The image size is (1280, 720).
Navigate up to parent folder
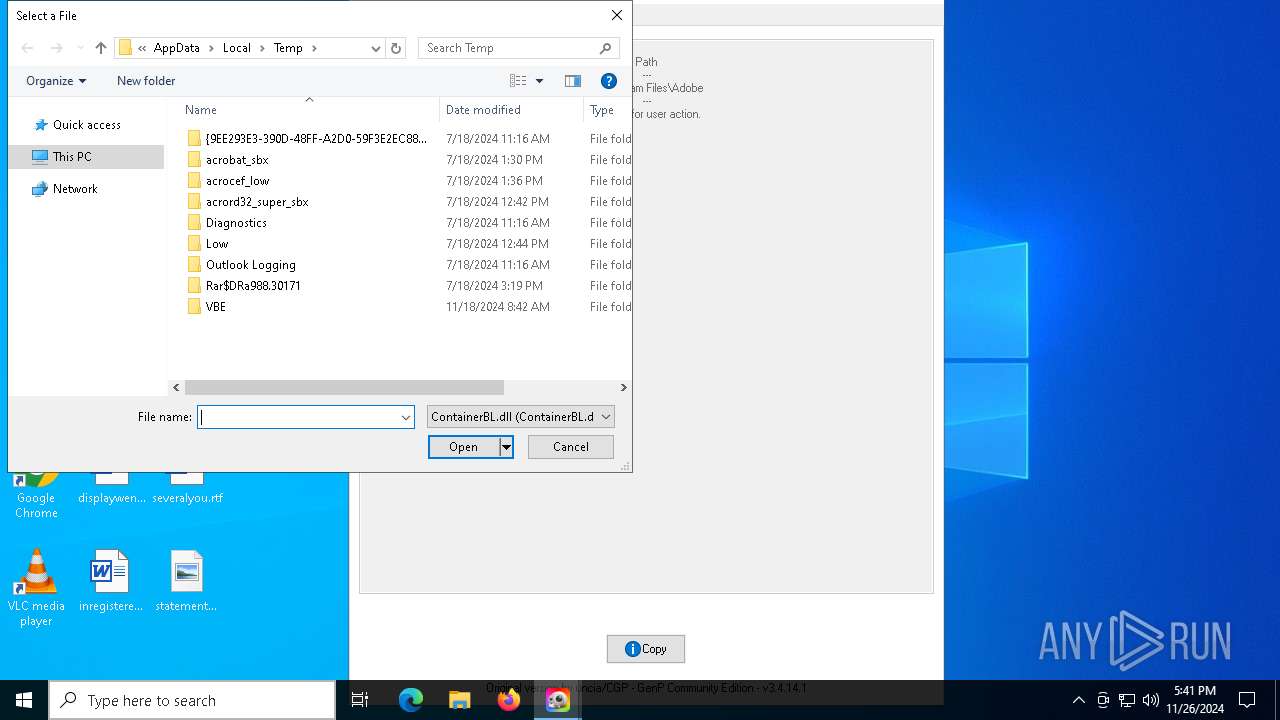tap(101, 48)
